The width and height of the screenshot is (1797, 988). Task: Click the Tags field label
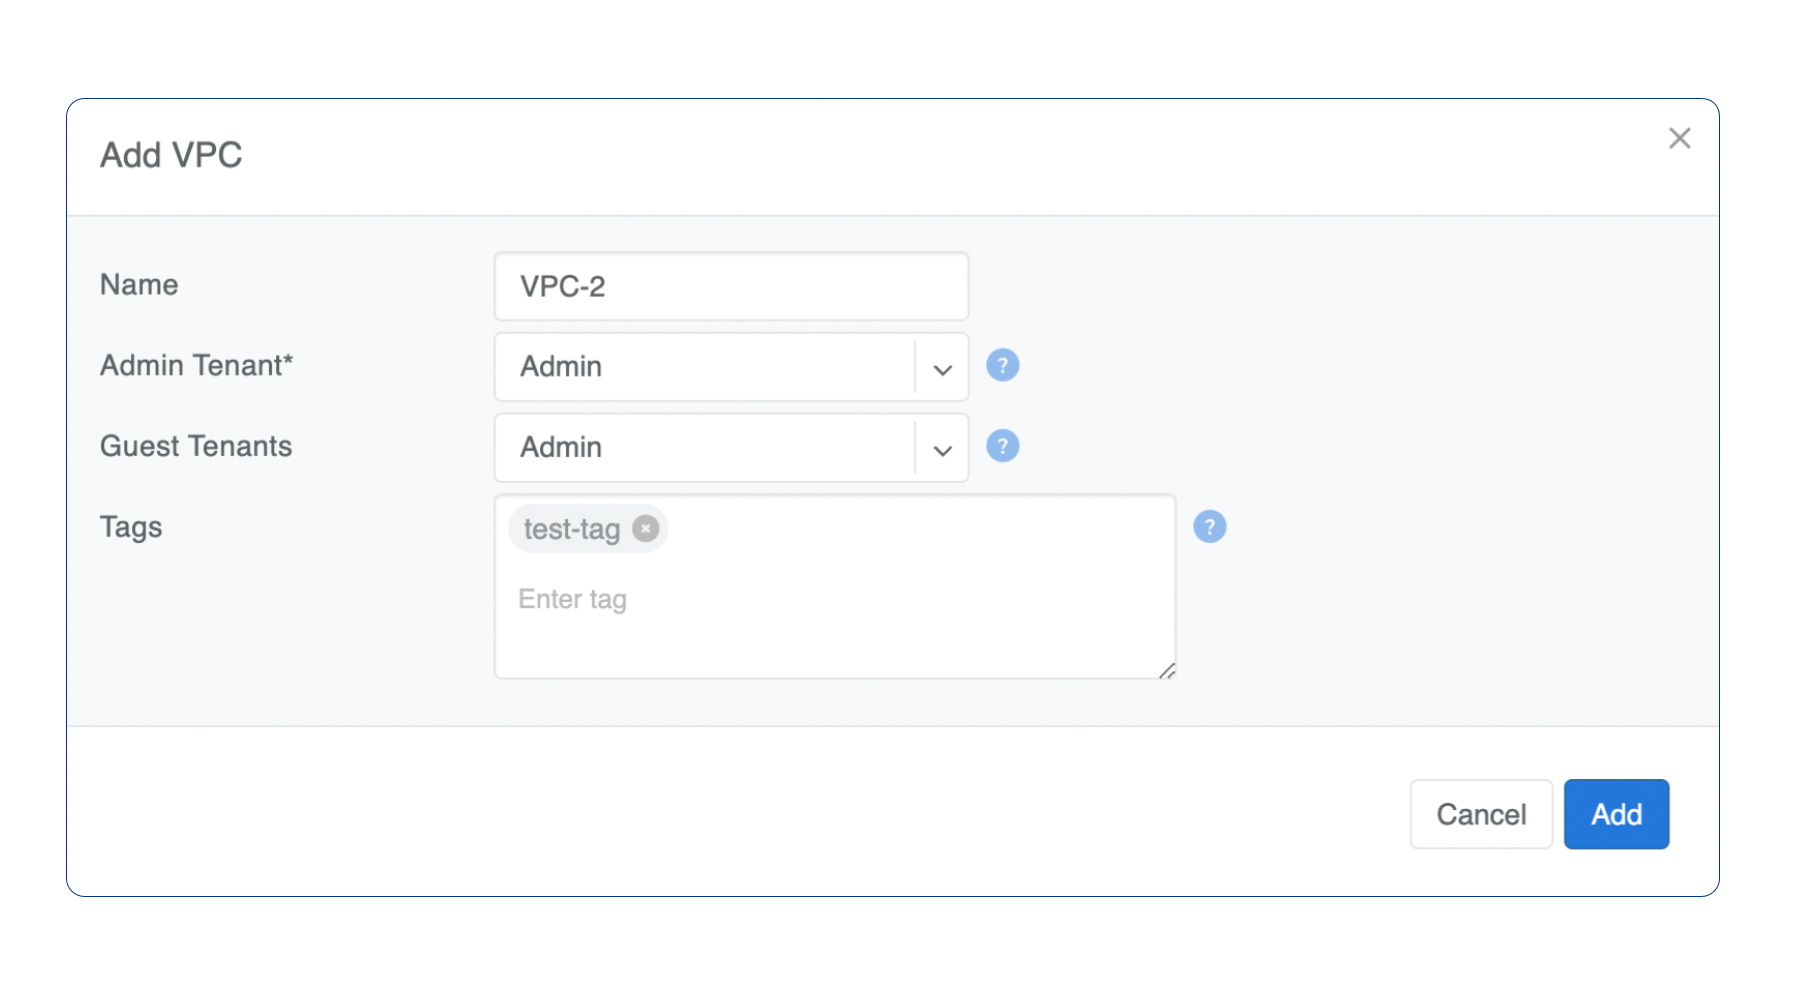pos(131,527)
